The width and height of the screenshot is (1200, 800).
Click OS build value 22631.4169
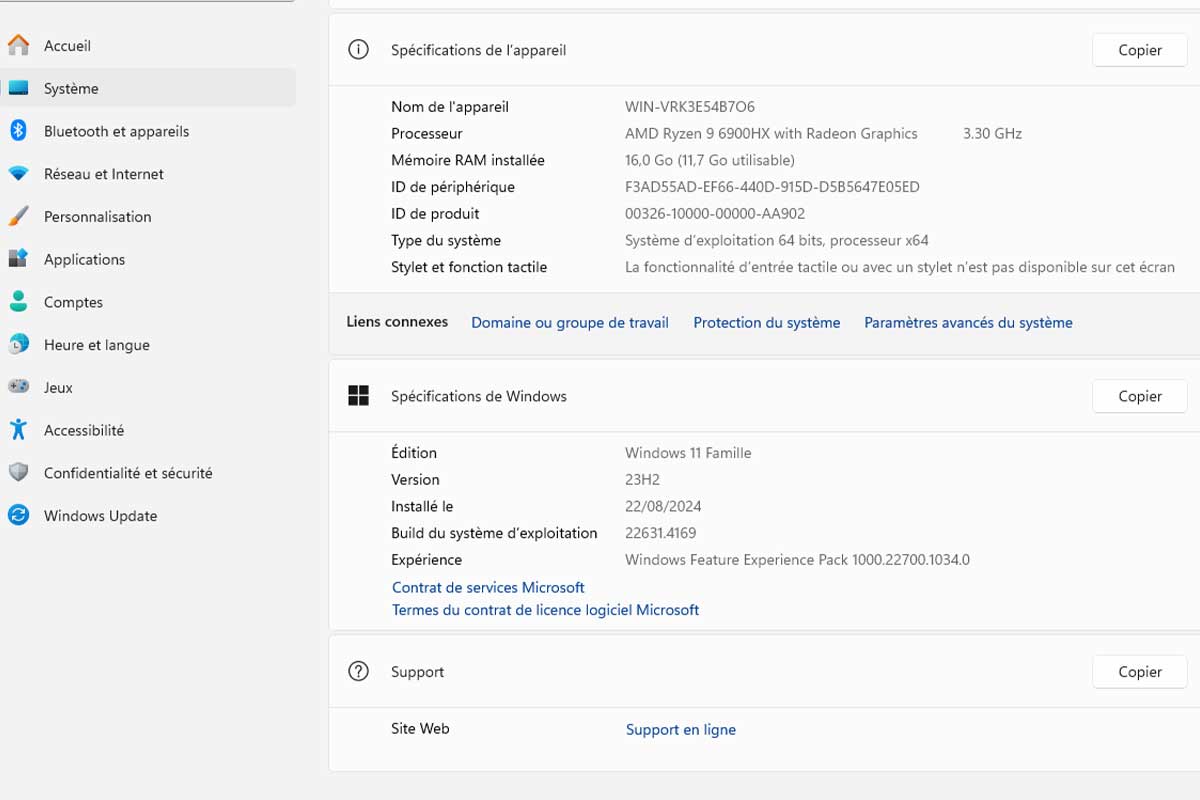click(660, 533)
